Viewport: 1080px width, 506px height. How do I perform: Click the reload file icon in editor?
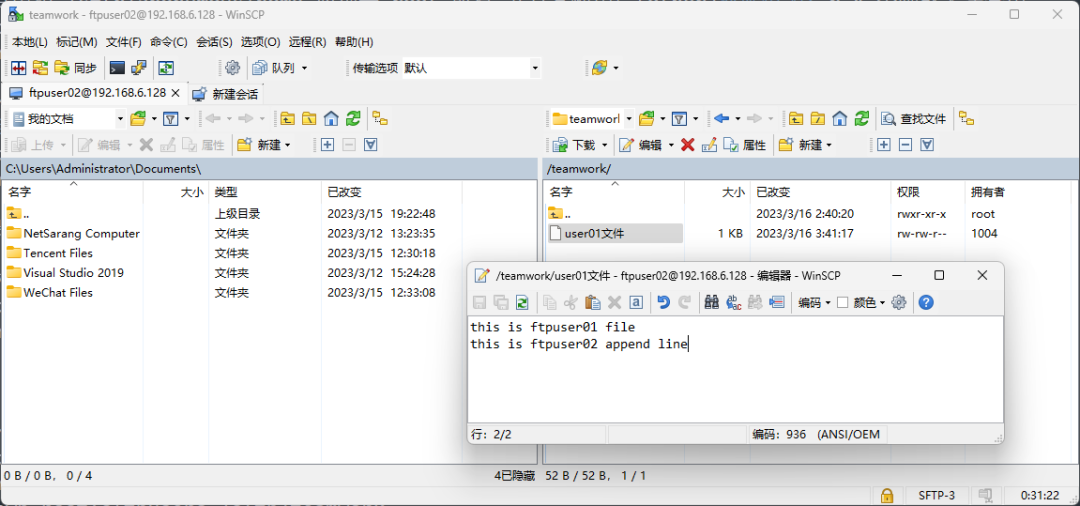pos(522,302)
